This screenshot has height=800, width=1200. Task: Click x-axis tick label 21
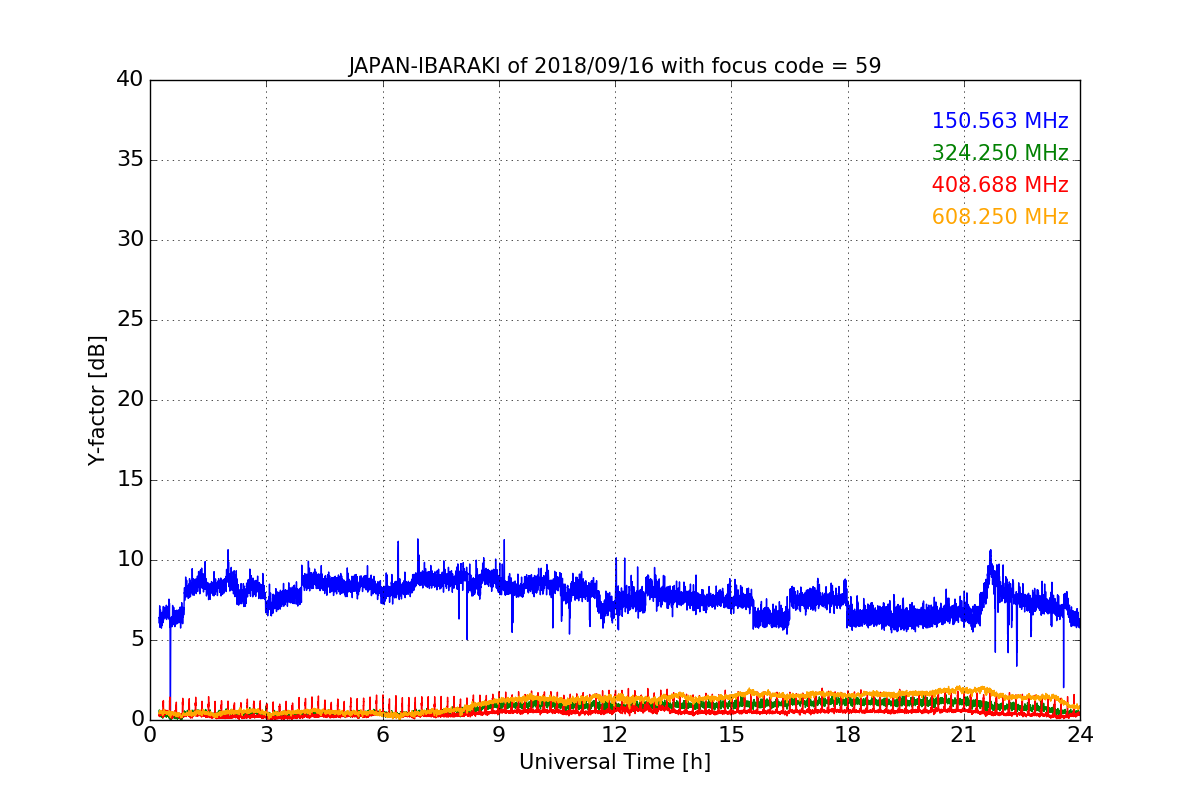pos(964,735)
